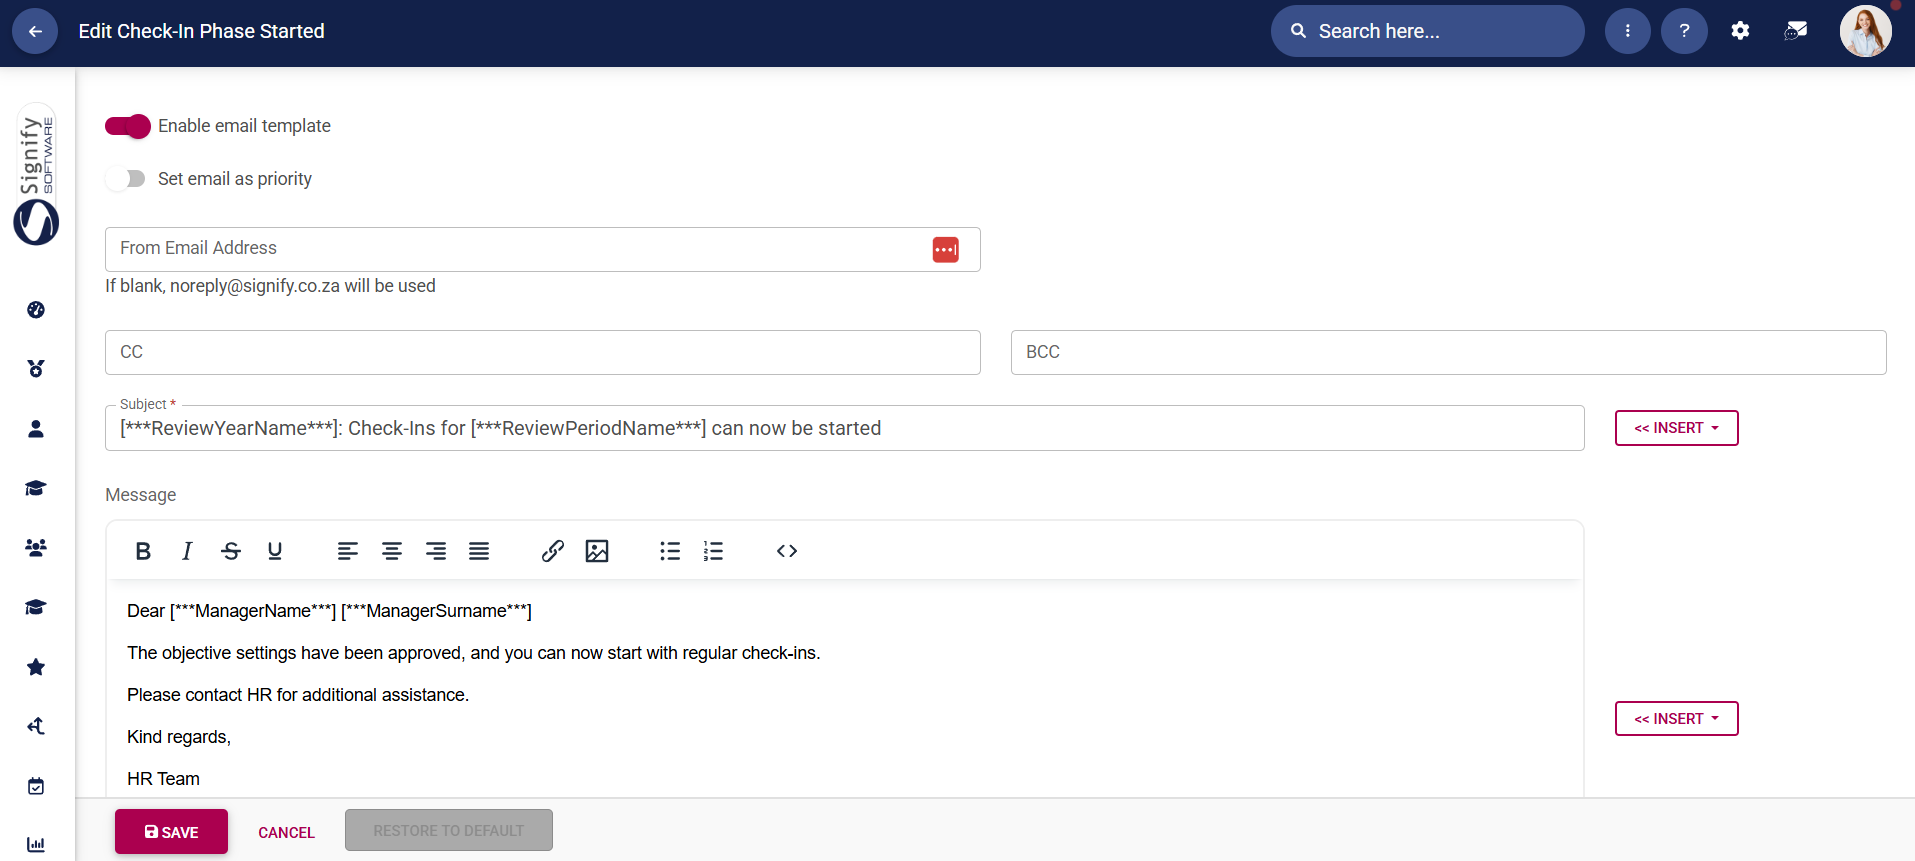Open the branching arrows sidebar icon
This screenshot has height=861, width=1915.
tap(36, 726)
